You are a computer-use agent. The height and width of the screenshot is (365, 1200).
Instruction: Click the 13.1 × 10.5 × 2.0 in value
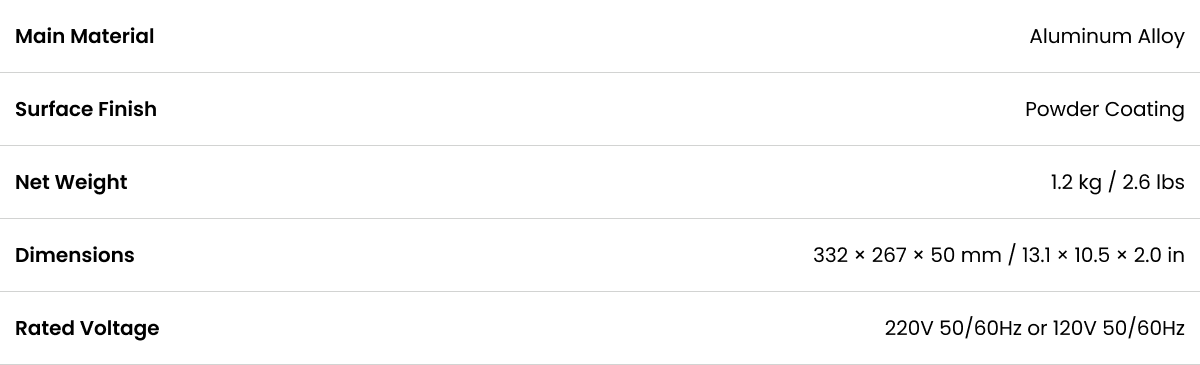tap(1103, 256)
